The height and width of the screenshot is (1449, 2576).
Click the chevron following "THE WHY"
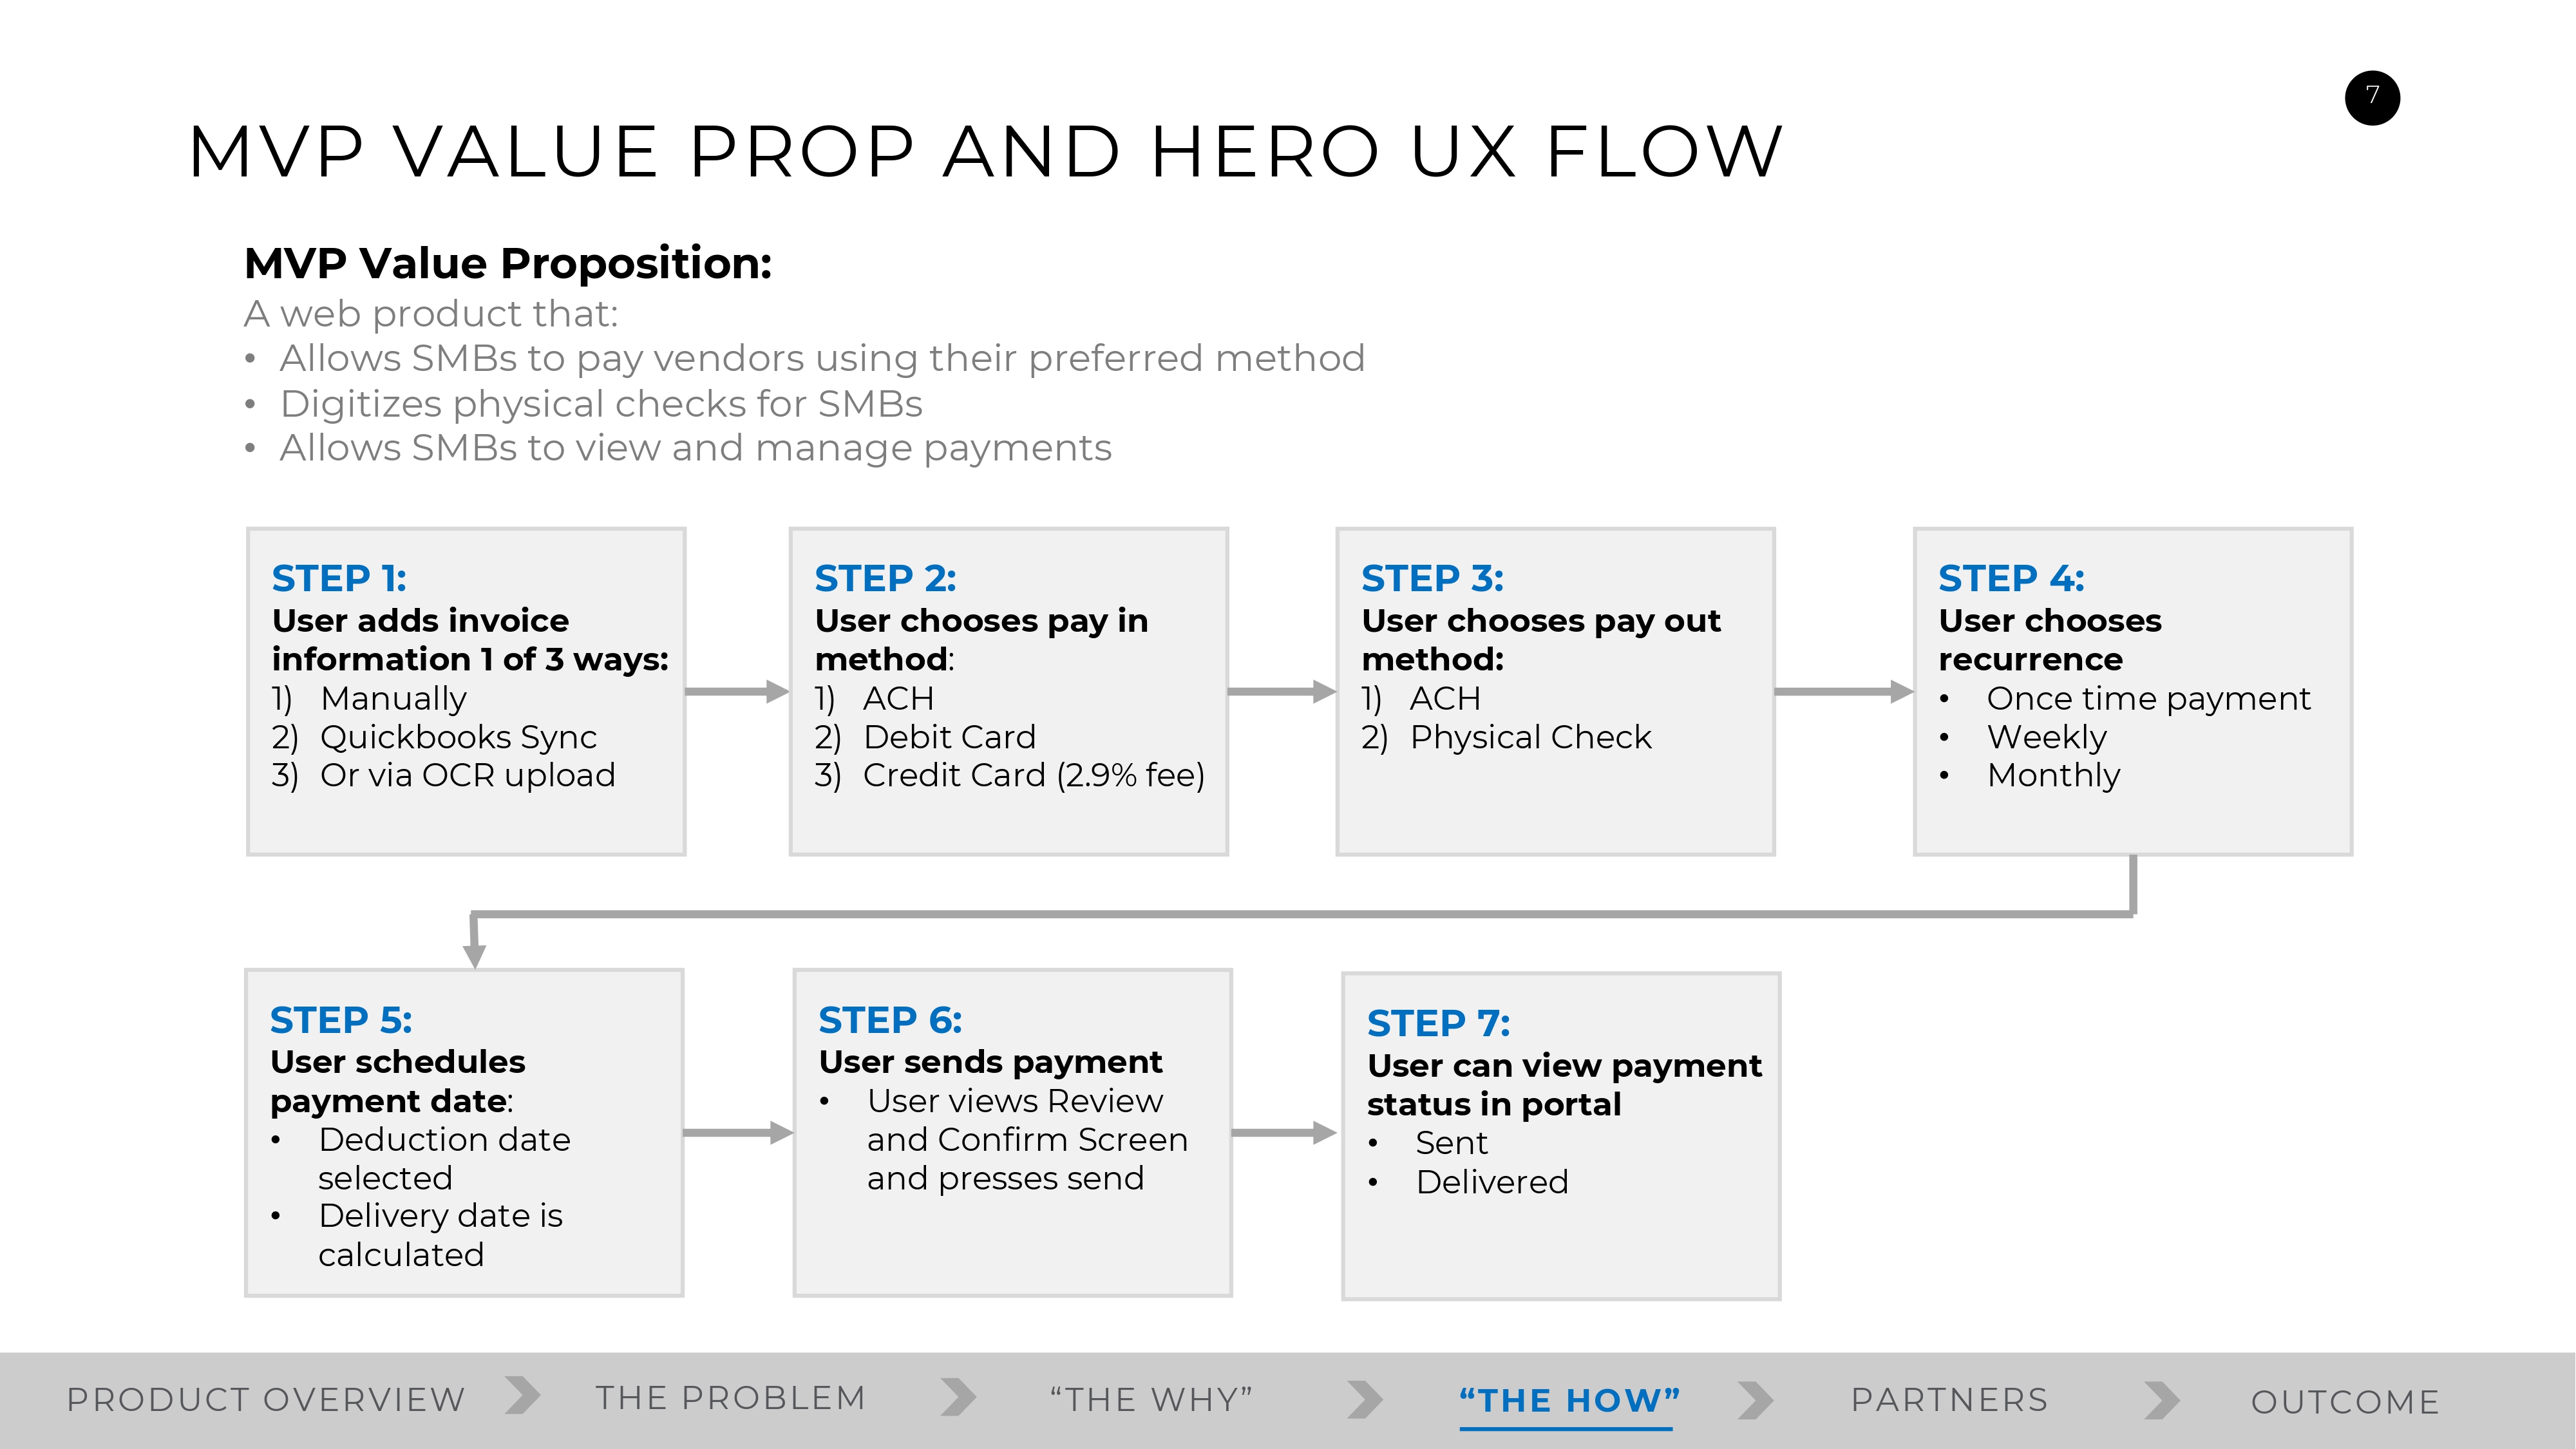coord(1364,1399)
